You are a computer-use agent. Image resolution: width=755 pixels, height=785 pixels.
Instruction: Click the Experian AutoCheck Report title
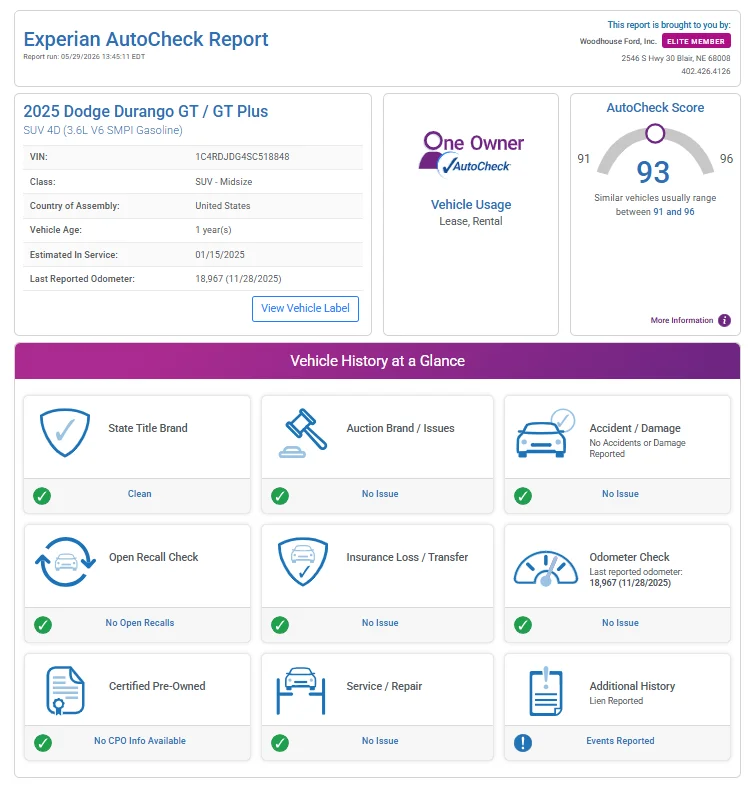146,39
